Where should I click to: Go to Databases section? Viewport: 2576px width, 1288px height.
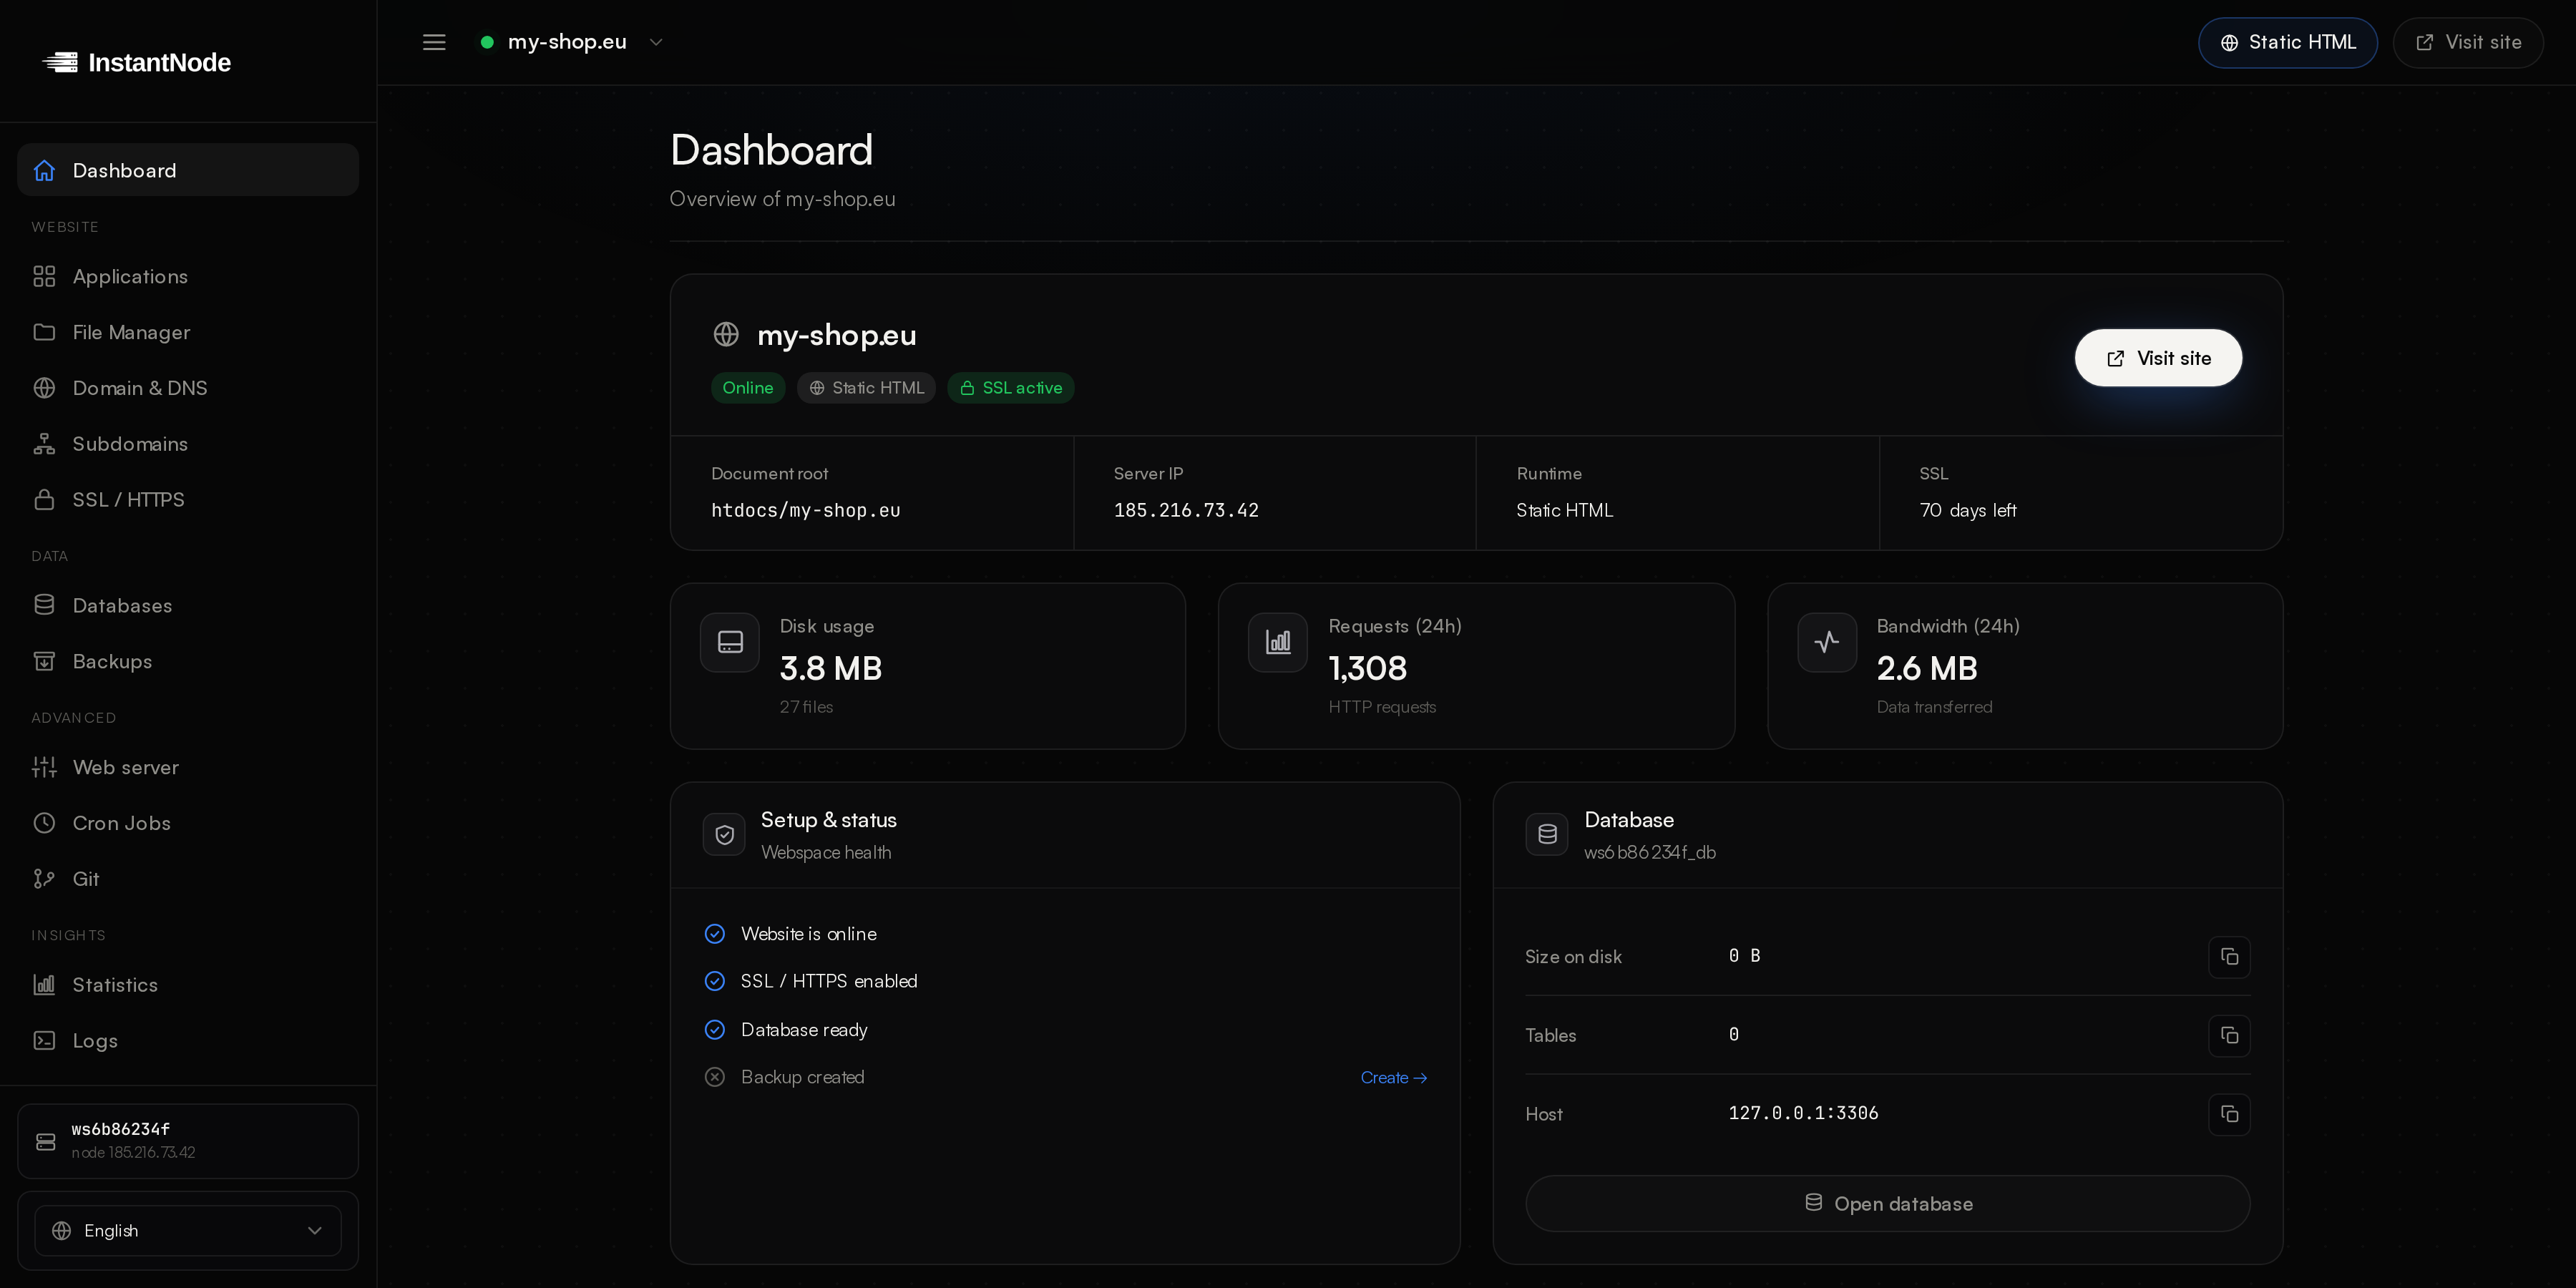[188, 605]
